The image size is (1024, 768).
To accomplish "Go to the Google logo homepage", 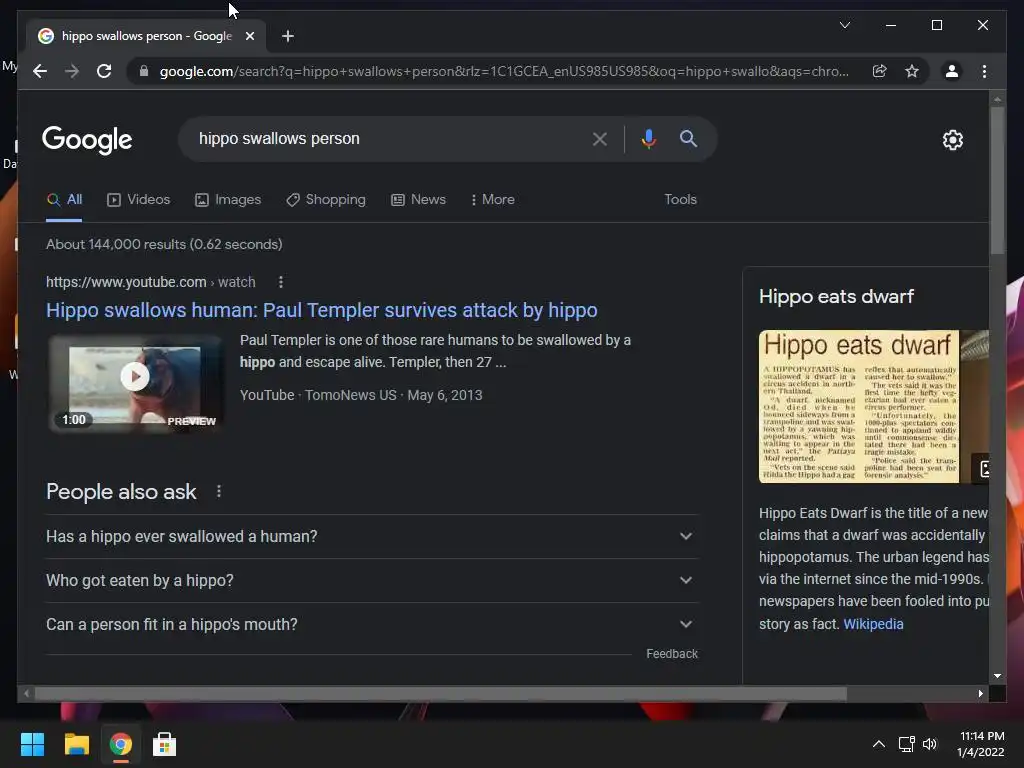I will [x=87, y=140].
